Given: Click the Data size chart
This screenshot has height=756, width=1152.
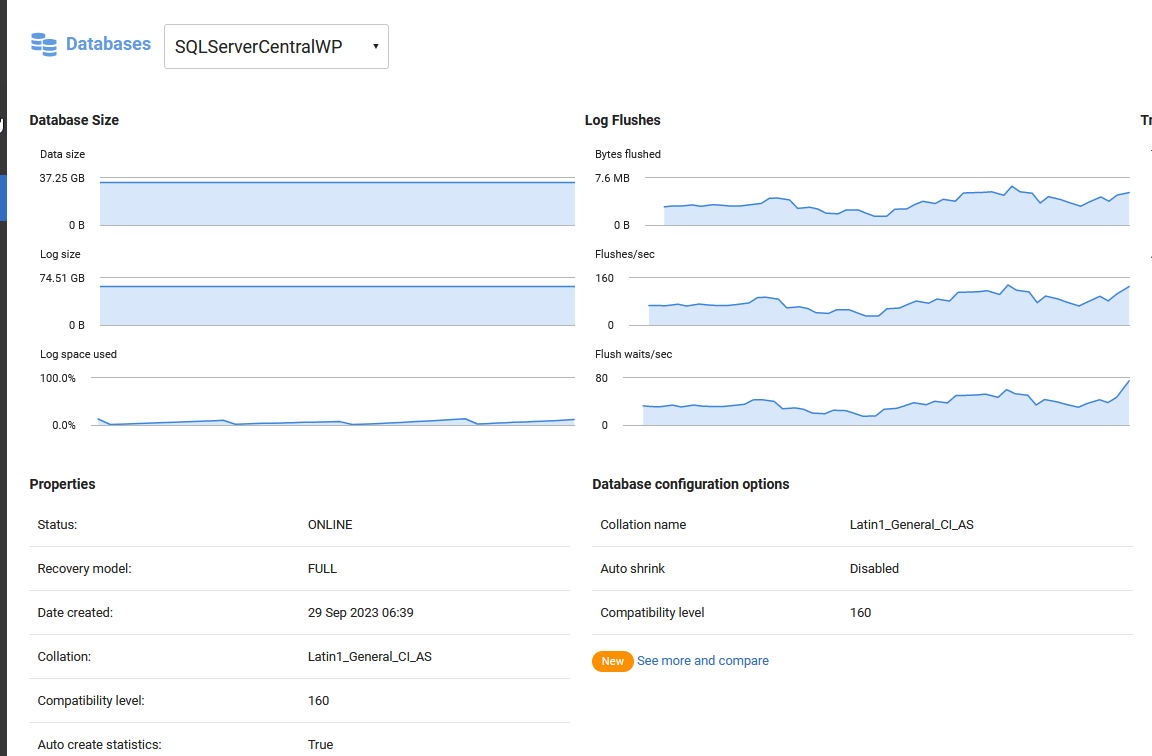Looking at the screenshot, I should [x=337, y=202].
